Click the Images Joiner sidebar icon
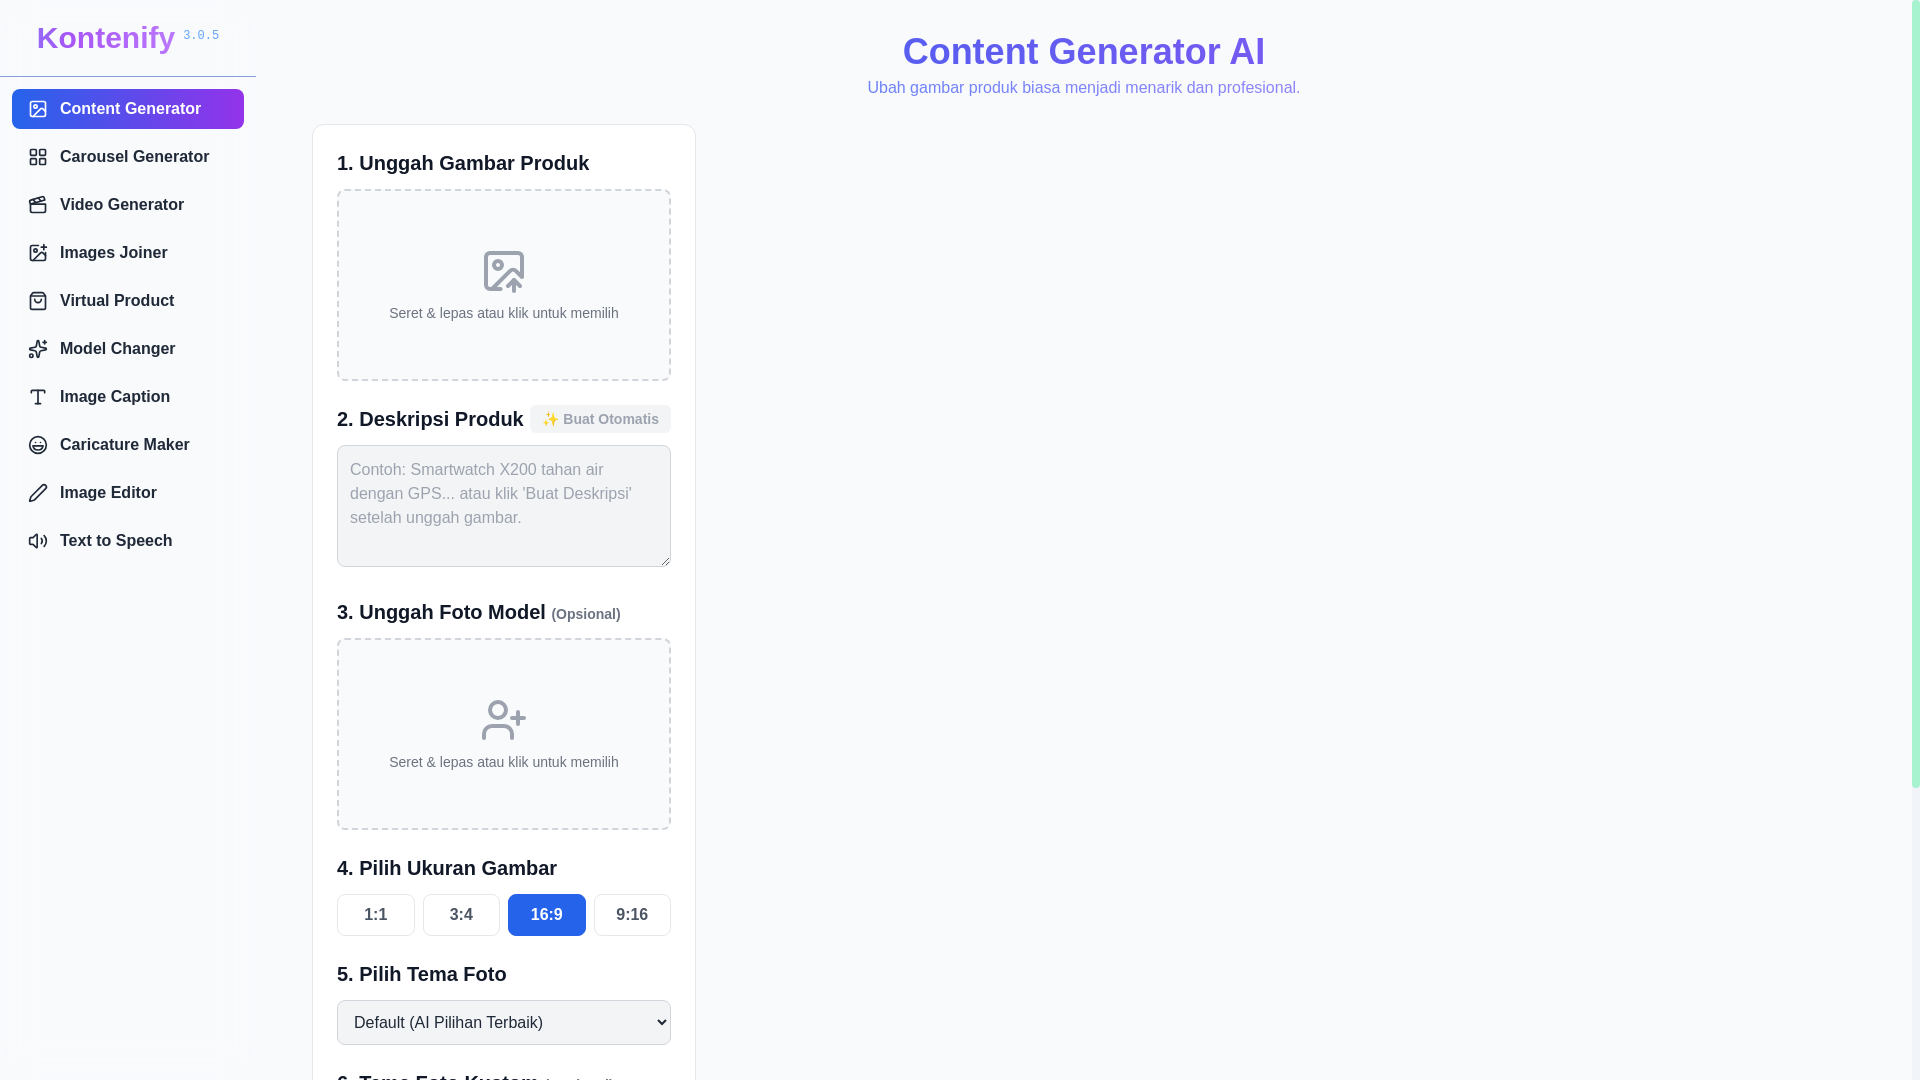Image resolution: width=1920 pixels, height=1080 pixels. click(38, 253)
